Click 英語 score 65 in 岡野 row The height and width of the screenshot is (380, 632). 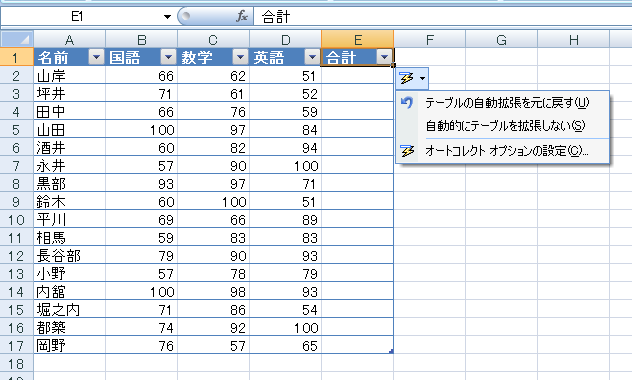(285, 345)
